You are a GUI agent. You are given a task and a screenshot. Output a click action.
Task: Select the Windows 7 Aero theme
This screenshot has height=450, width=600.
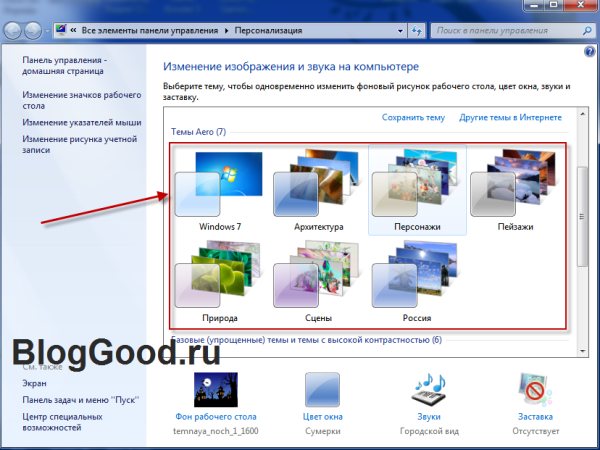click(220, 191)
